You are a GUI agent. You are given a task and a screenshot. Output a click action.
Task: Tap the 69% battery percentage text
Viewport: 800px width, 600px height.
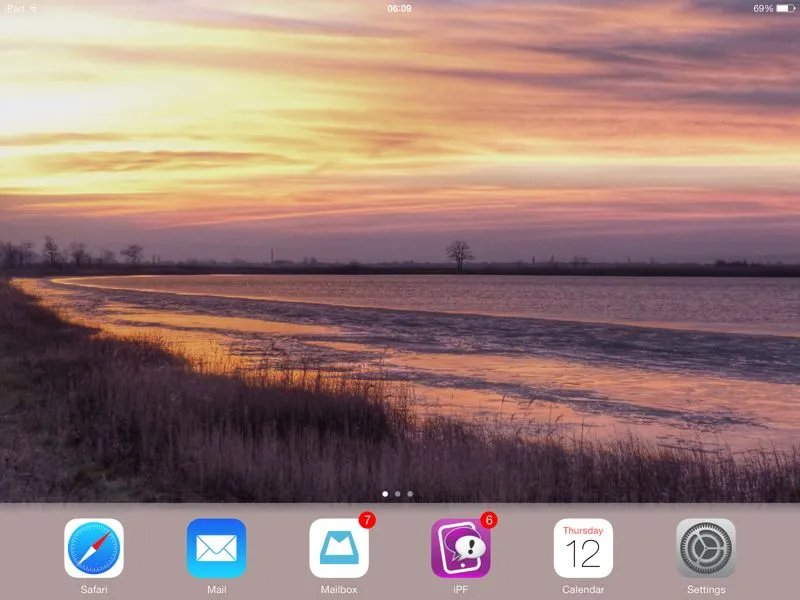click(763, 8)
